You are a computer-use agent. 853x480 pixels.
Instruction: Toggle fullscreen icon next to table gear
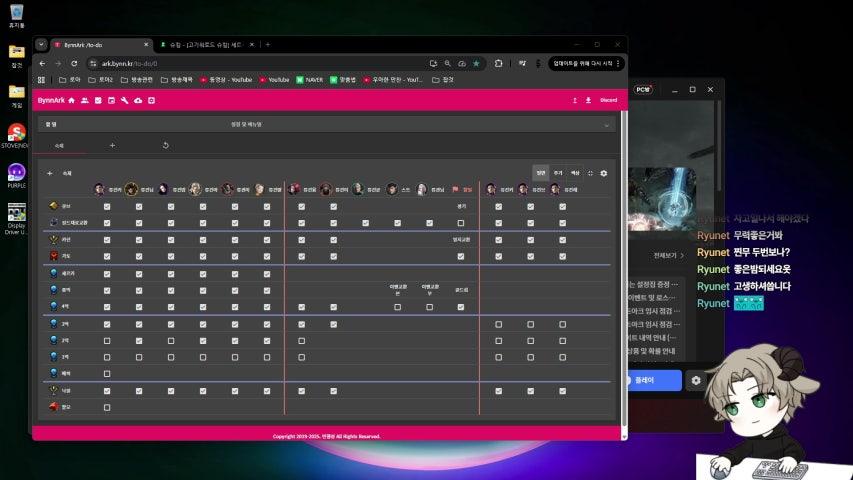[x=590, y=173]
